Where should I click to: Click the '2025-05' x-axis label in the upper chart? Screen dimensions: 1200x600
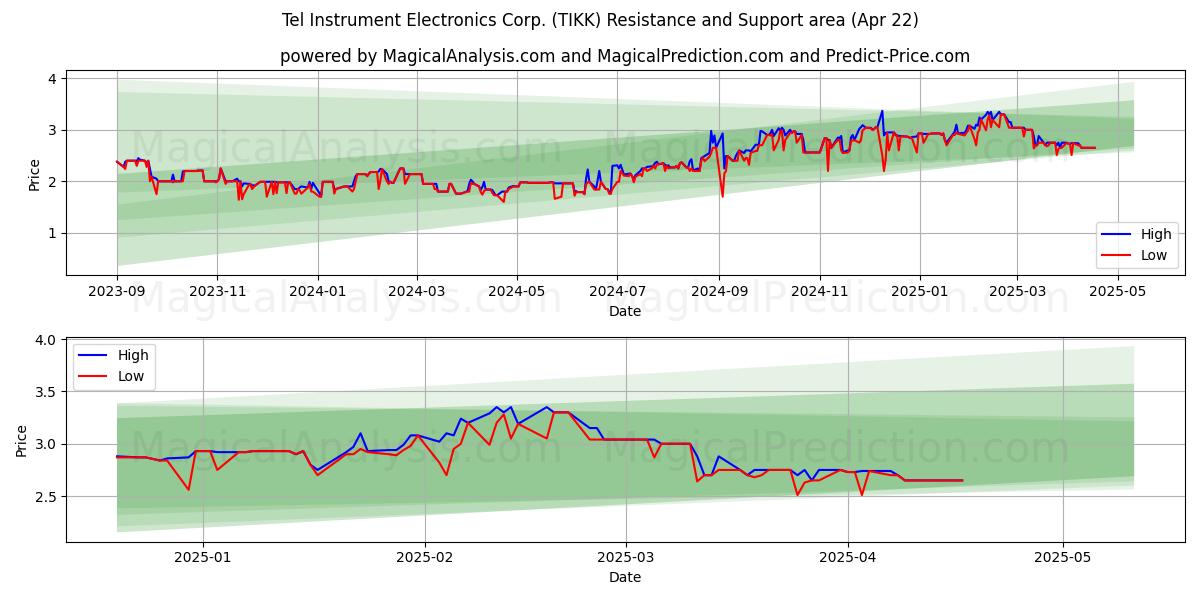point(1117,292)
